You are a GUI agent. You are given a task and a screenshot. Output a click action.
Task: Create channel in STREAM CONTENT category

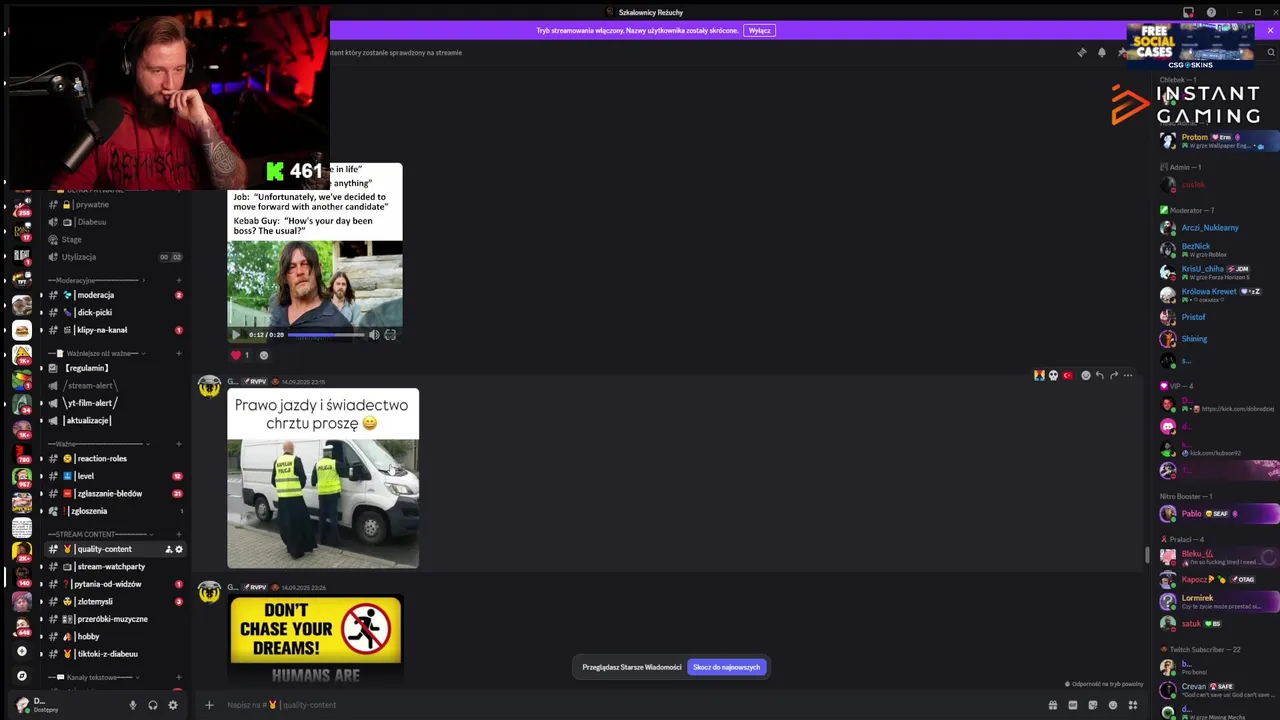(179, 534)
